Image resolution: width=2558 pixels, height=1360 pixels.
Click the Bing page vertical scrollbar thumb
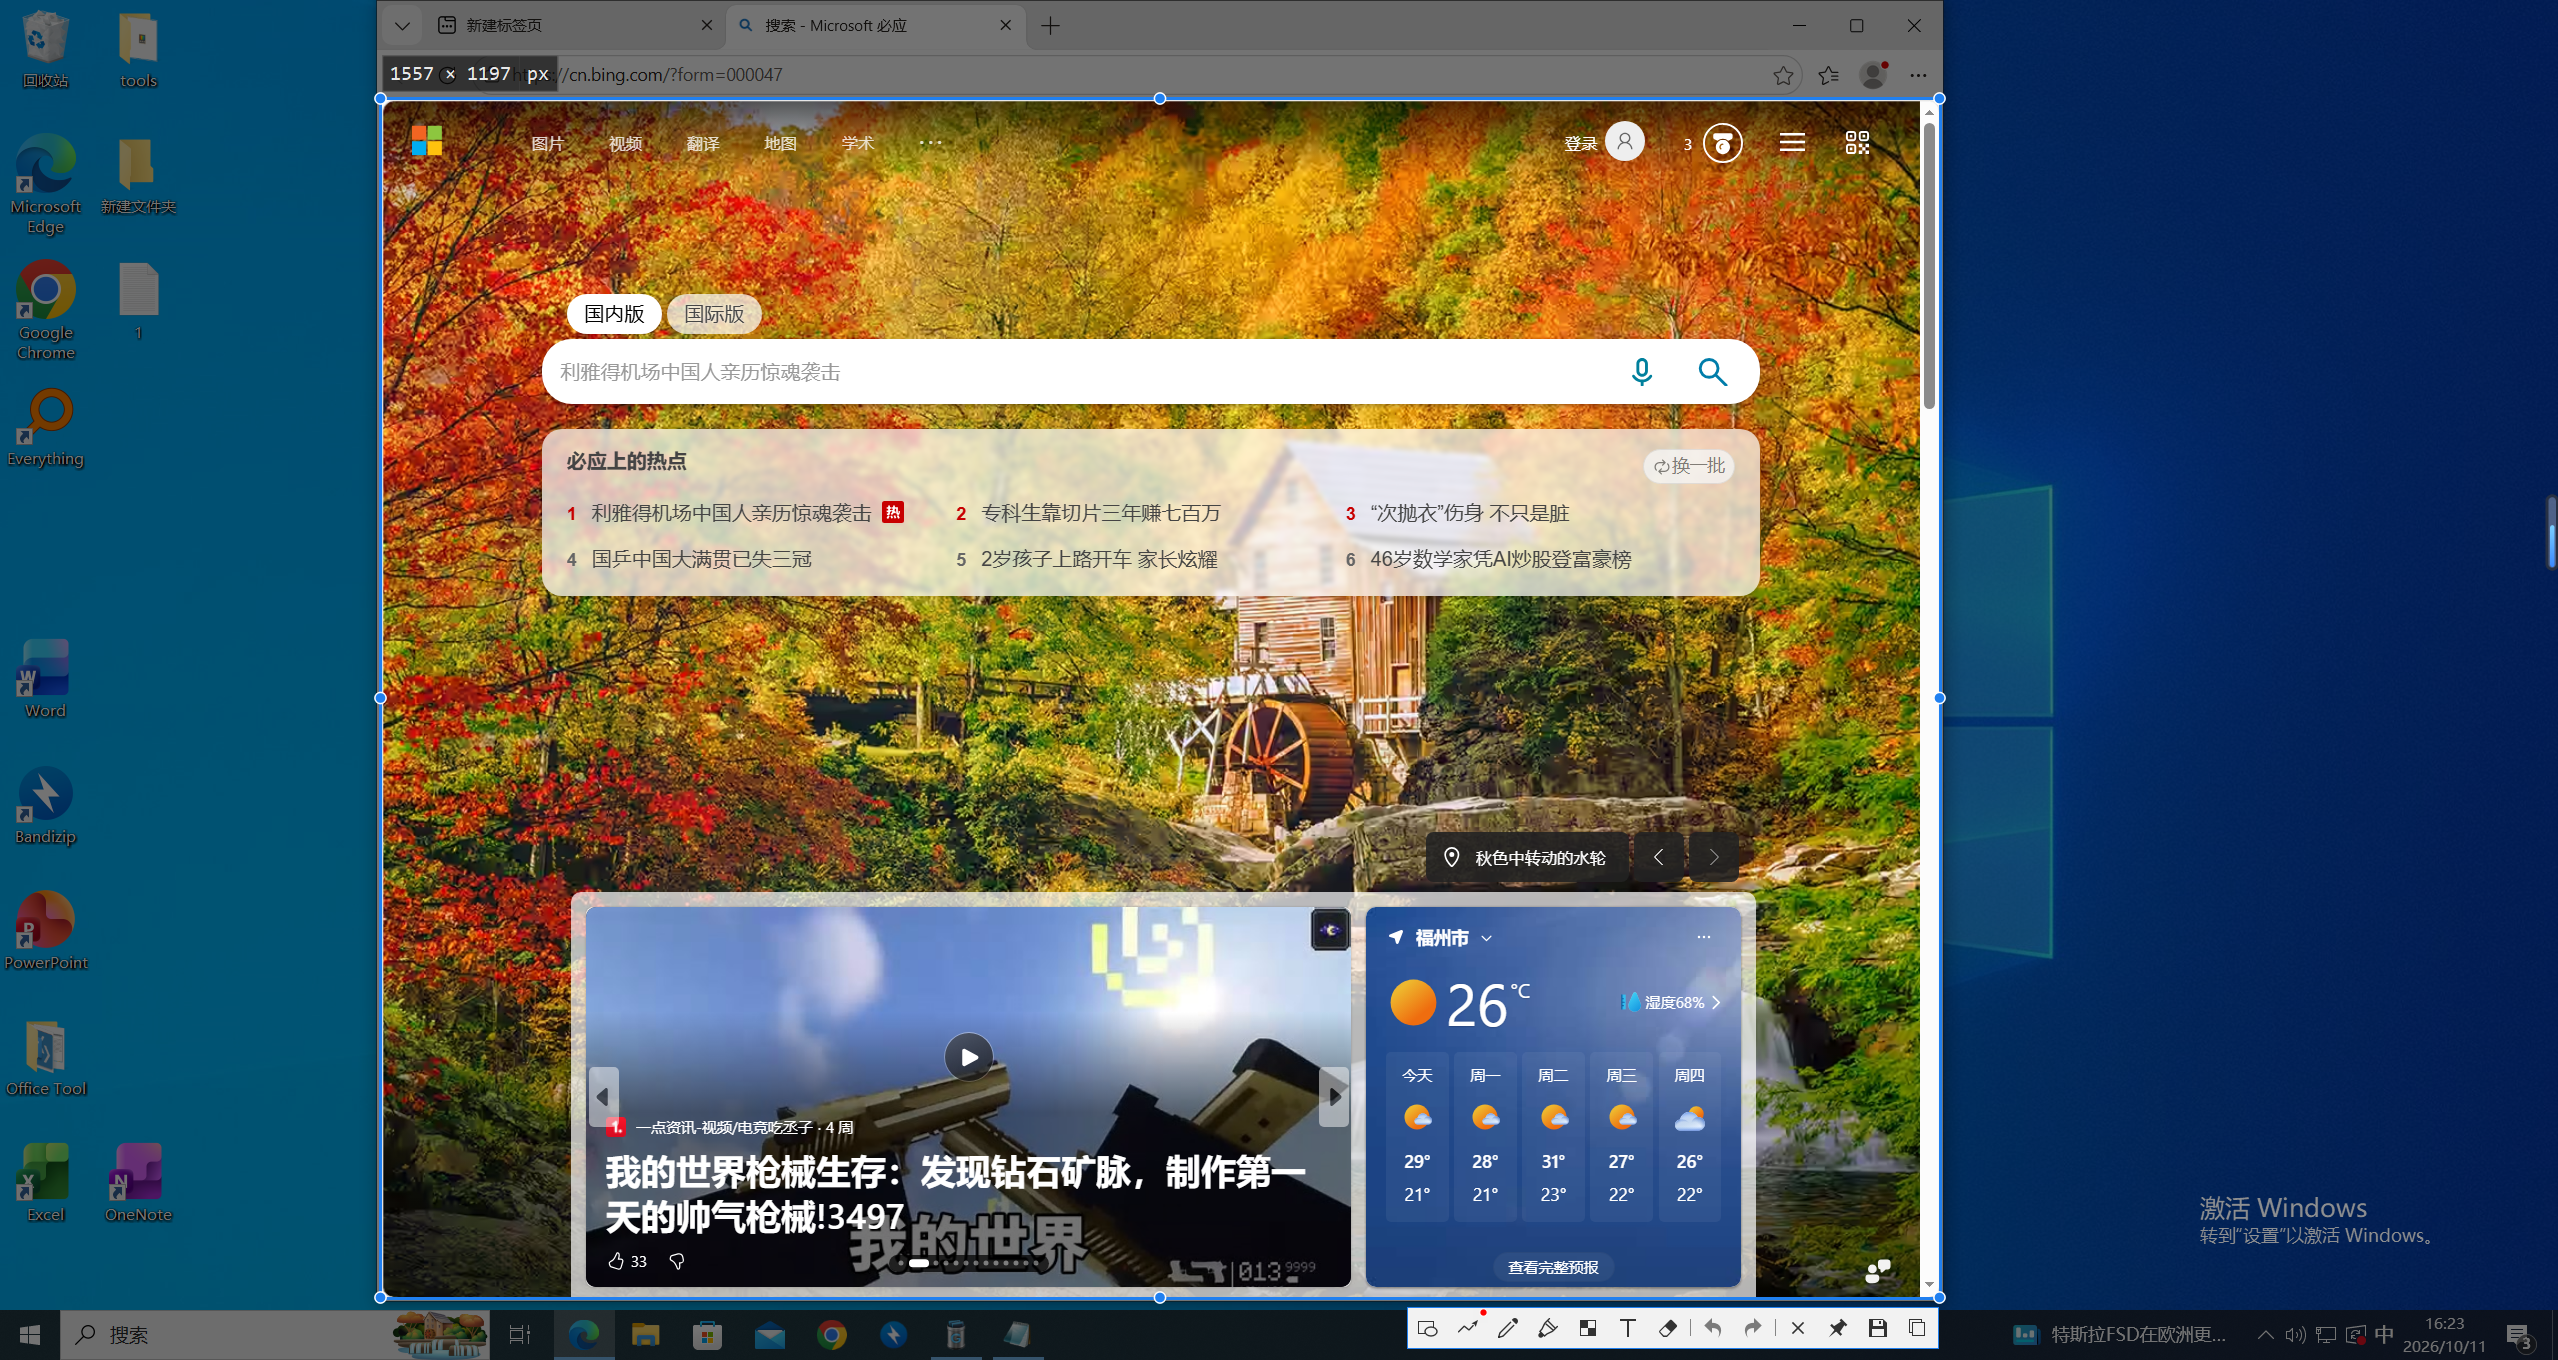click(1929, 264)
